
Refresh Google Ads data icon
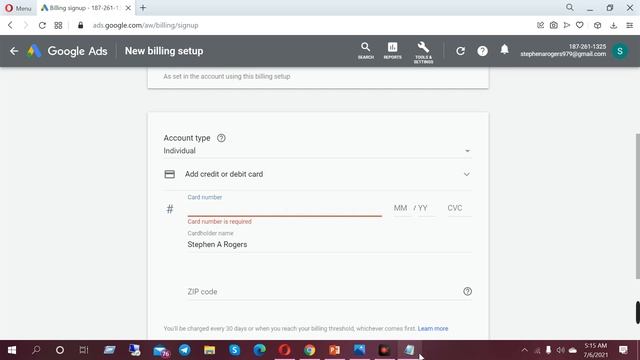(460, 51)
